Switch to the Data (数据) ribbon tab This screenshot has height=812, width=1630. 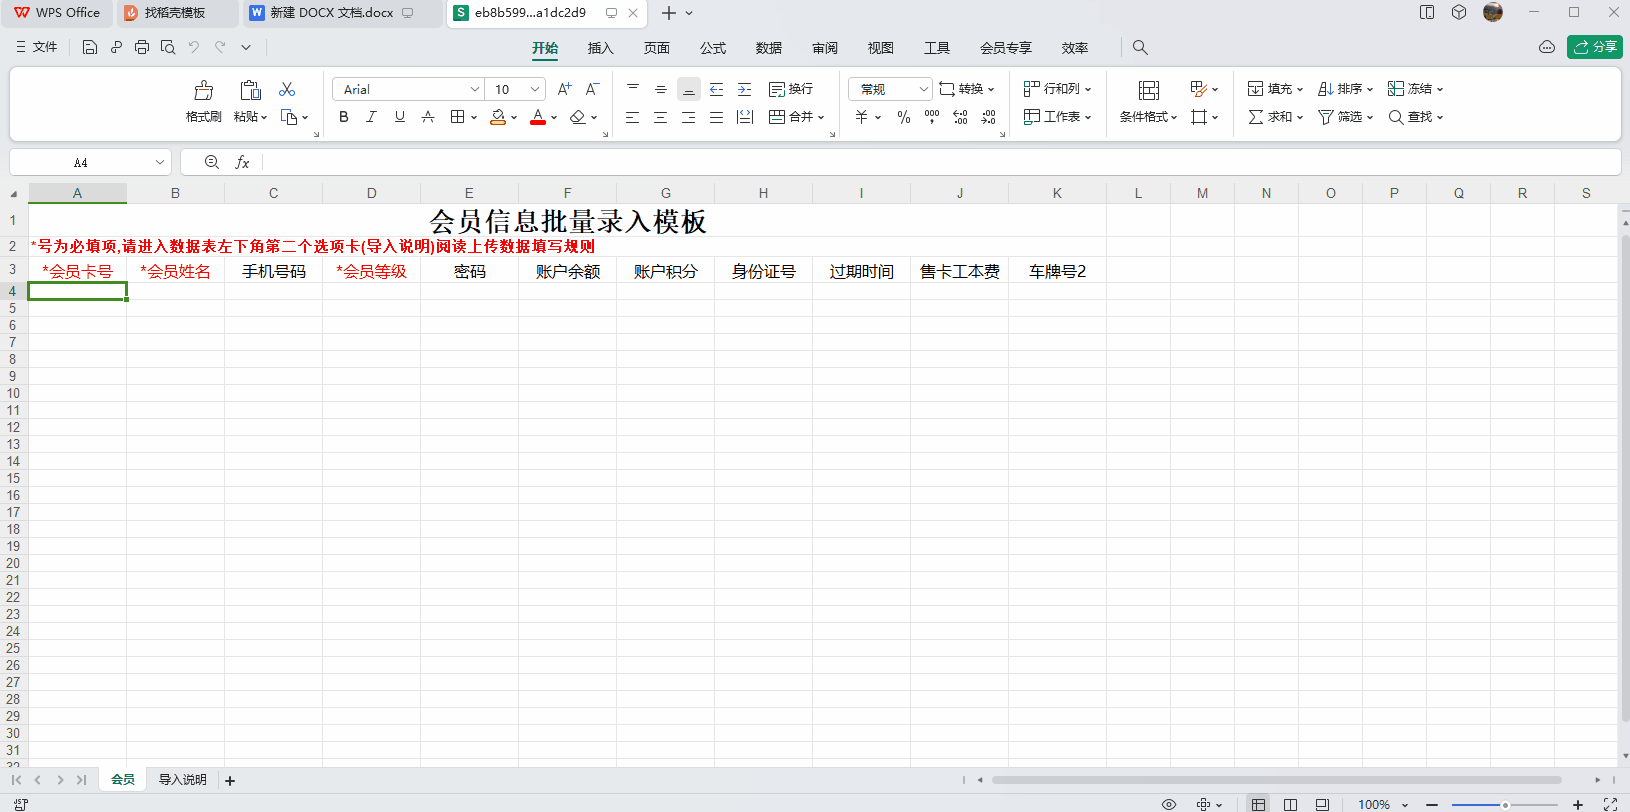point(769,48)
